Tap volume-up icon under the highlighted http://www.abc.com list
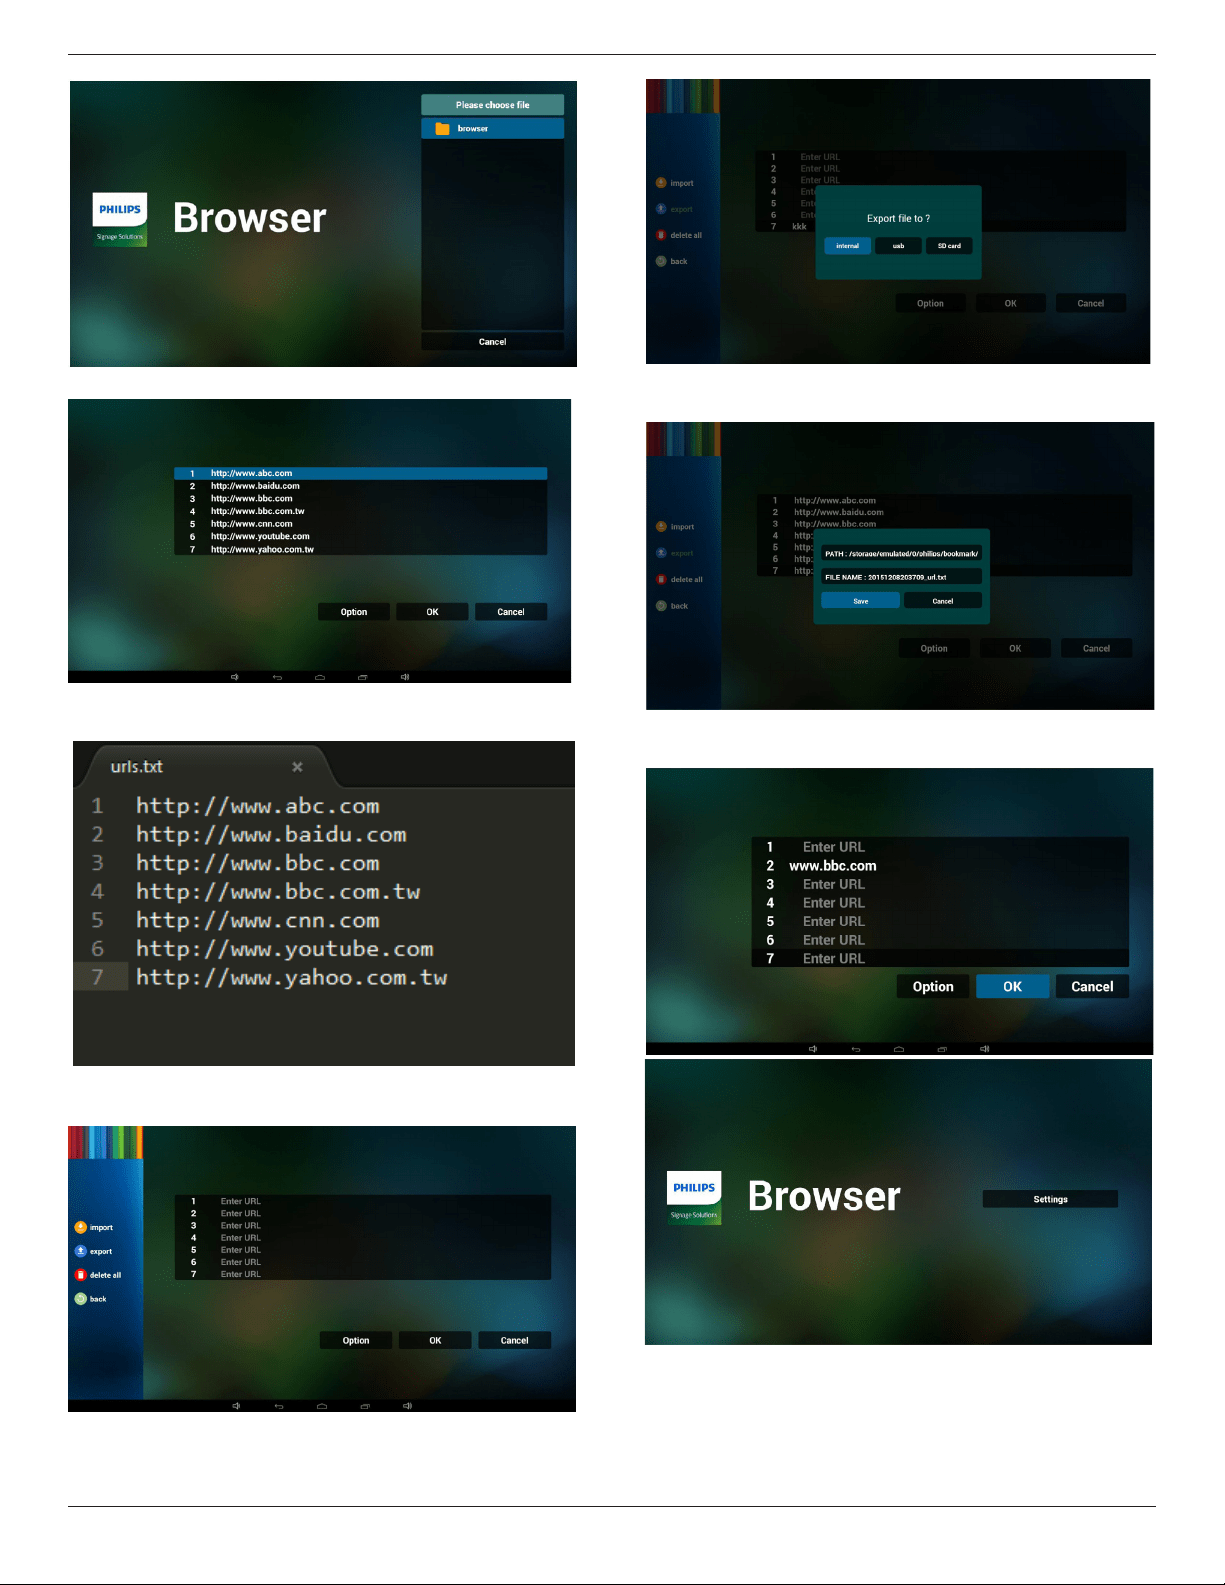 click(405, 677)
